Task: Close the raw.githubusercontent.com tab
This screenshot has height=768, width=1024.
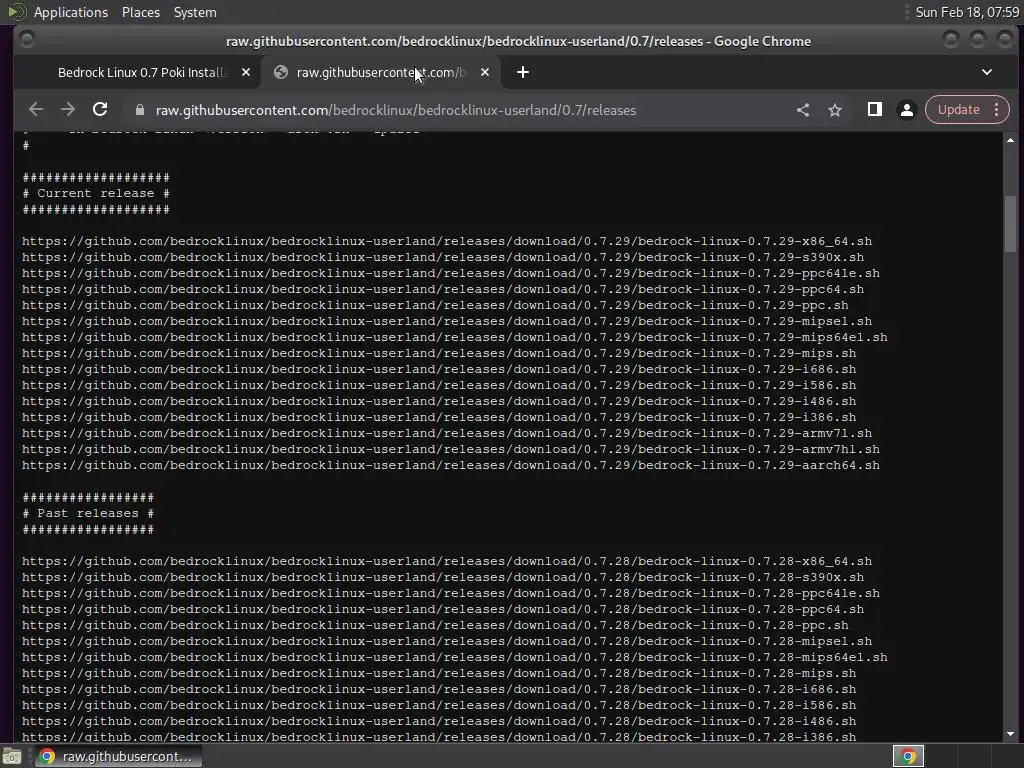Action: (x=485, y=72)
